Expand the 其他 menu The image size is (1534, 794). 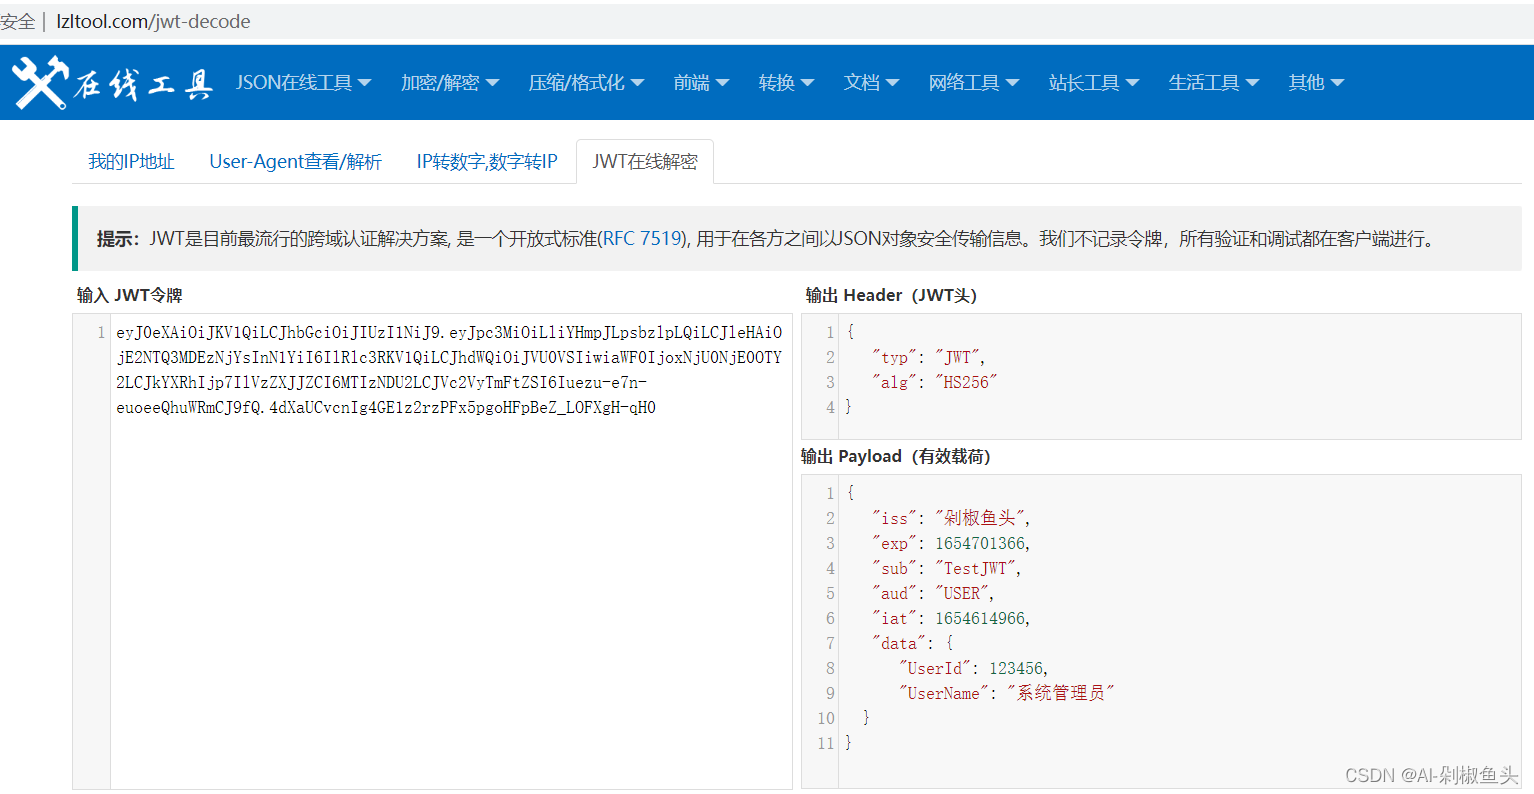click(x=1316, y=83)
